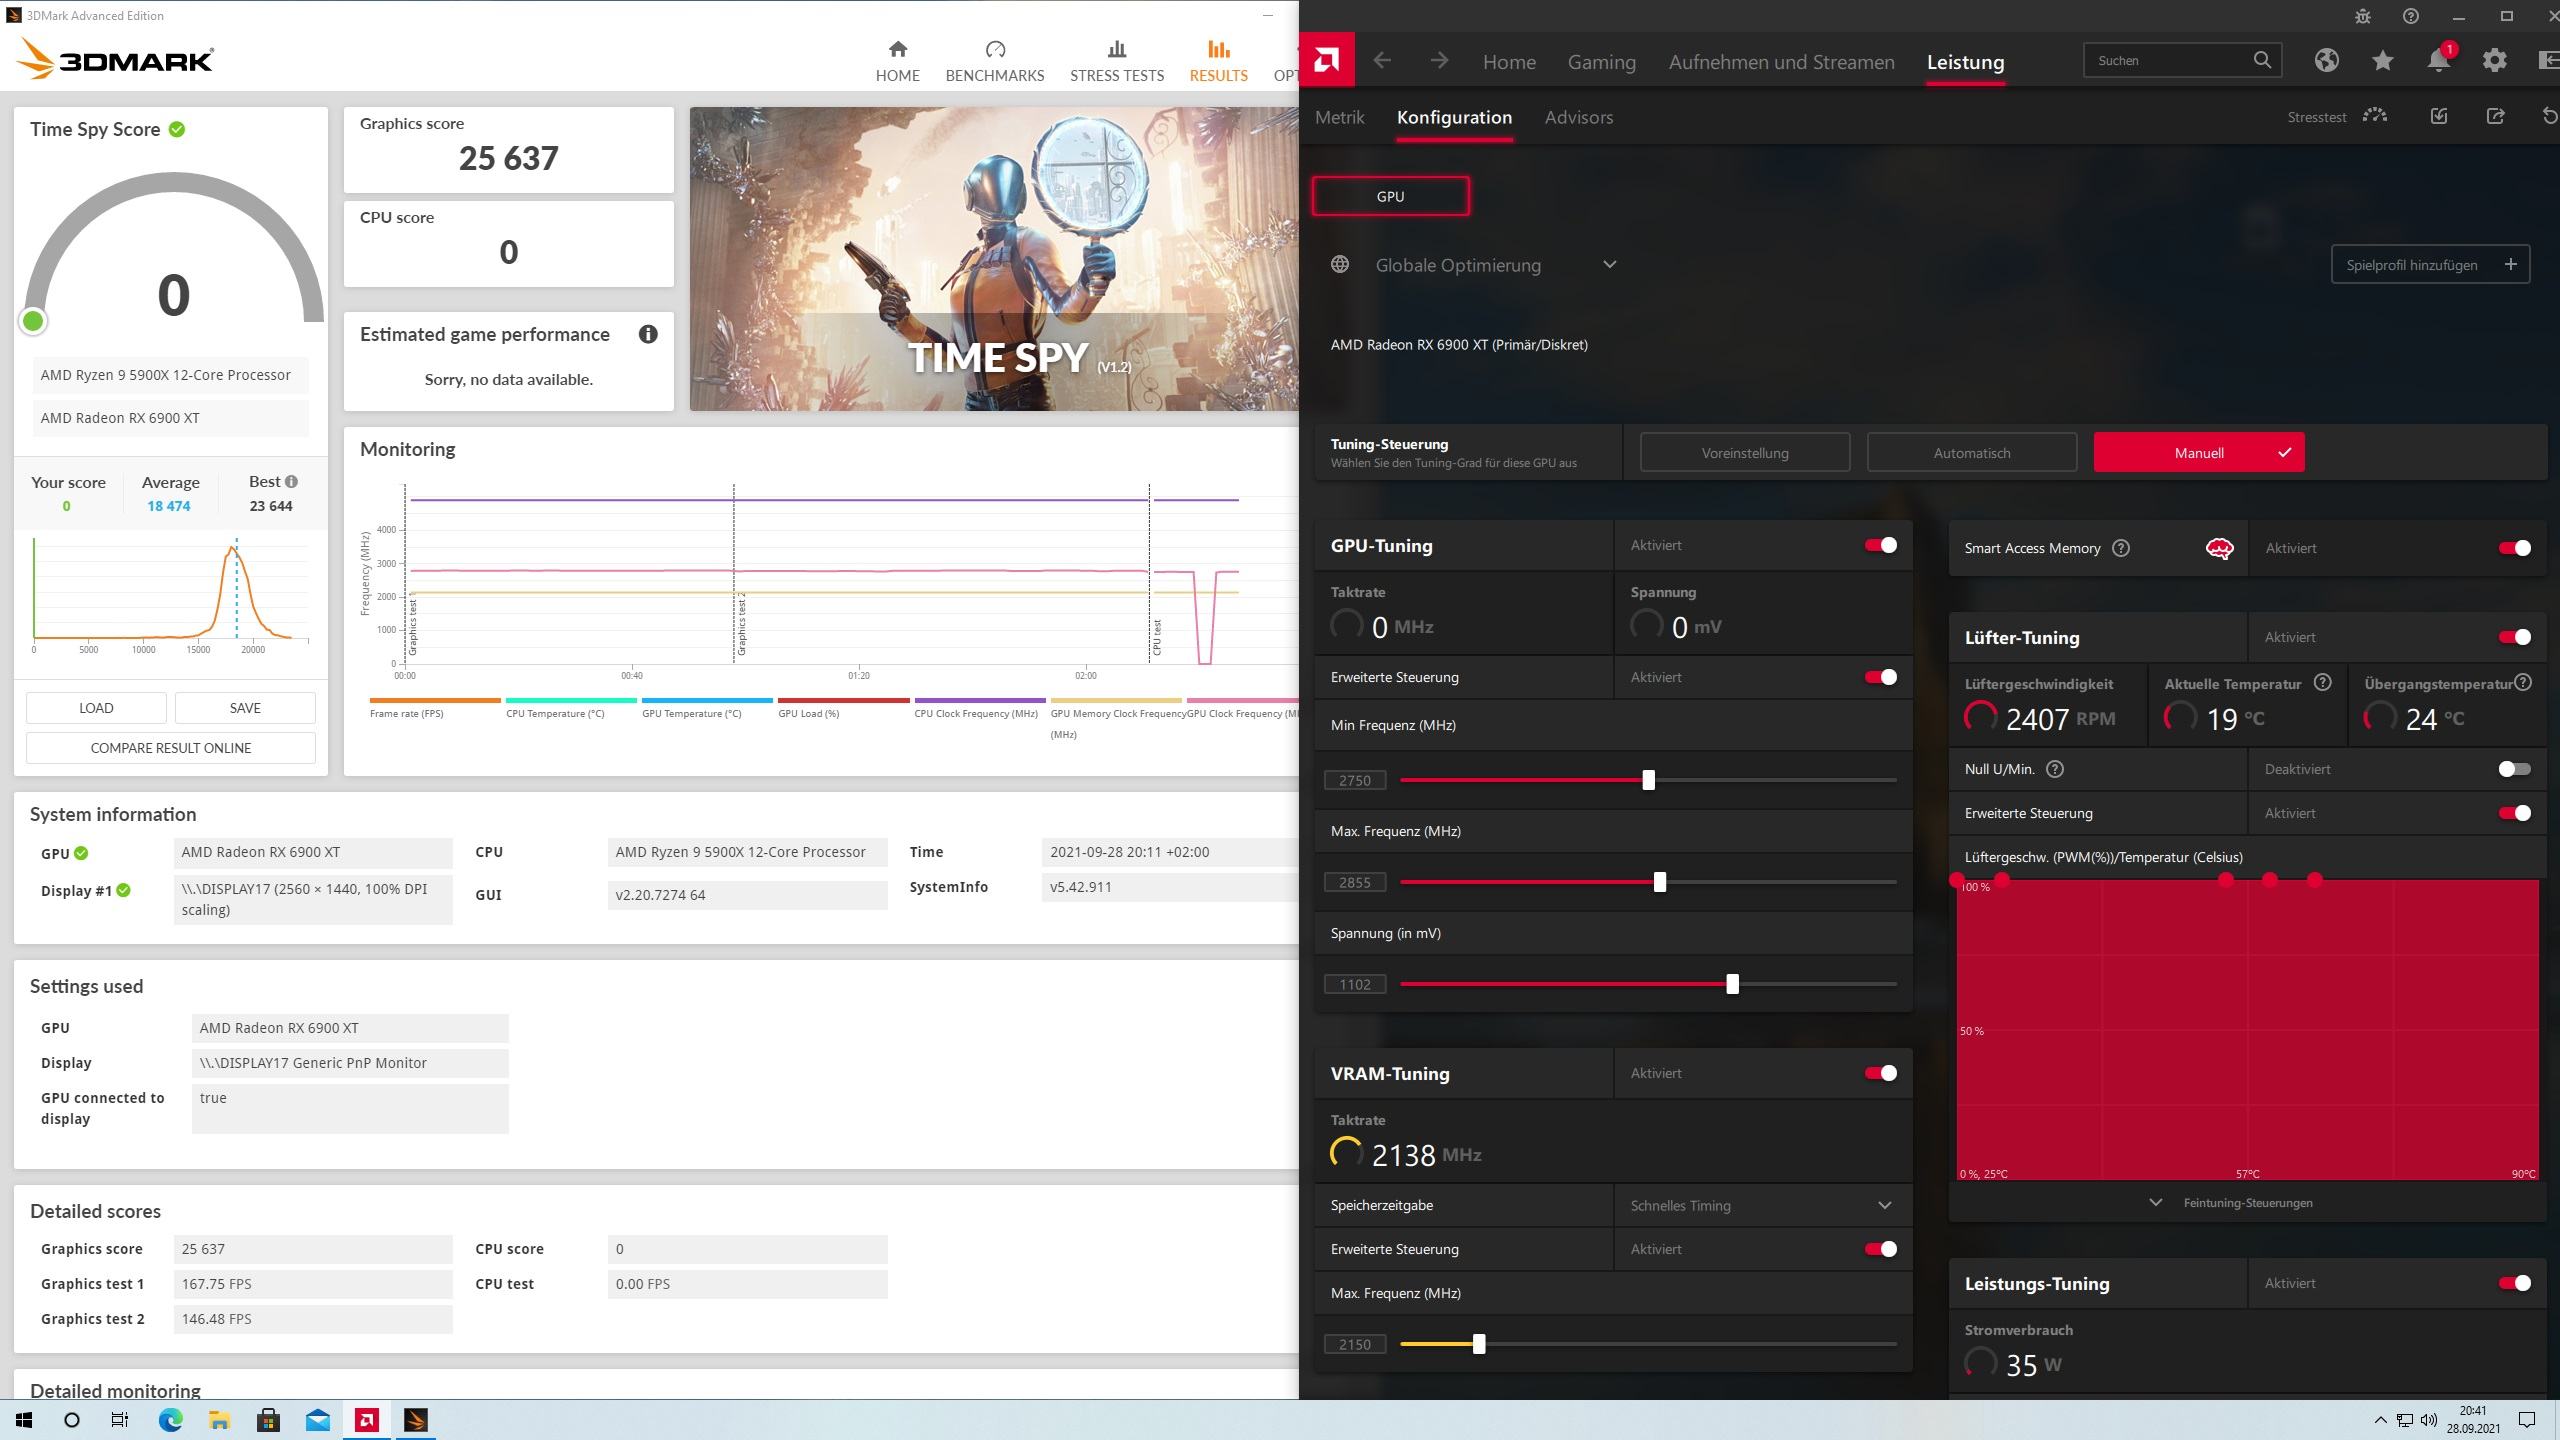
Task: Open AMD settings gear icon
Action: coord(2494,61)
